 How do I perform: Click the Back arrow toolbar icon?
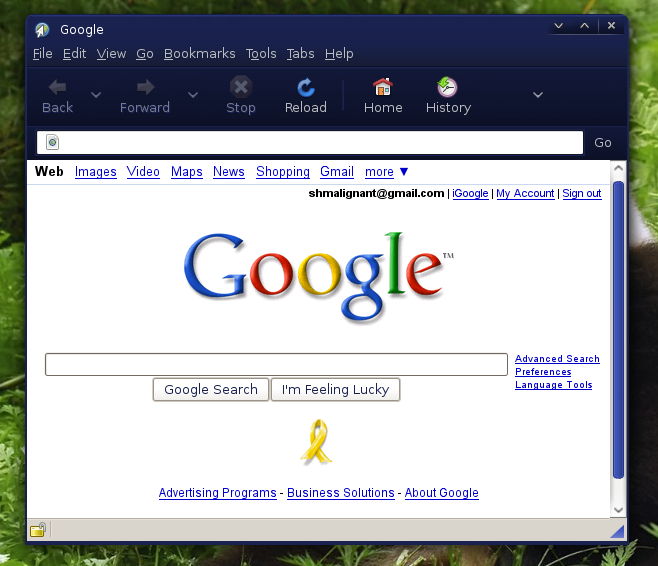point(57,87)
